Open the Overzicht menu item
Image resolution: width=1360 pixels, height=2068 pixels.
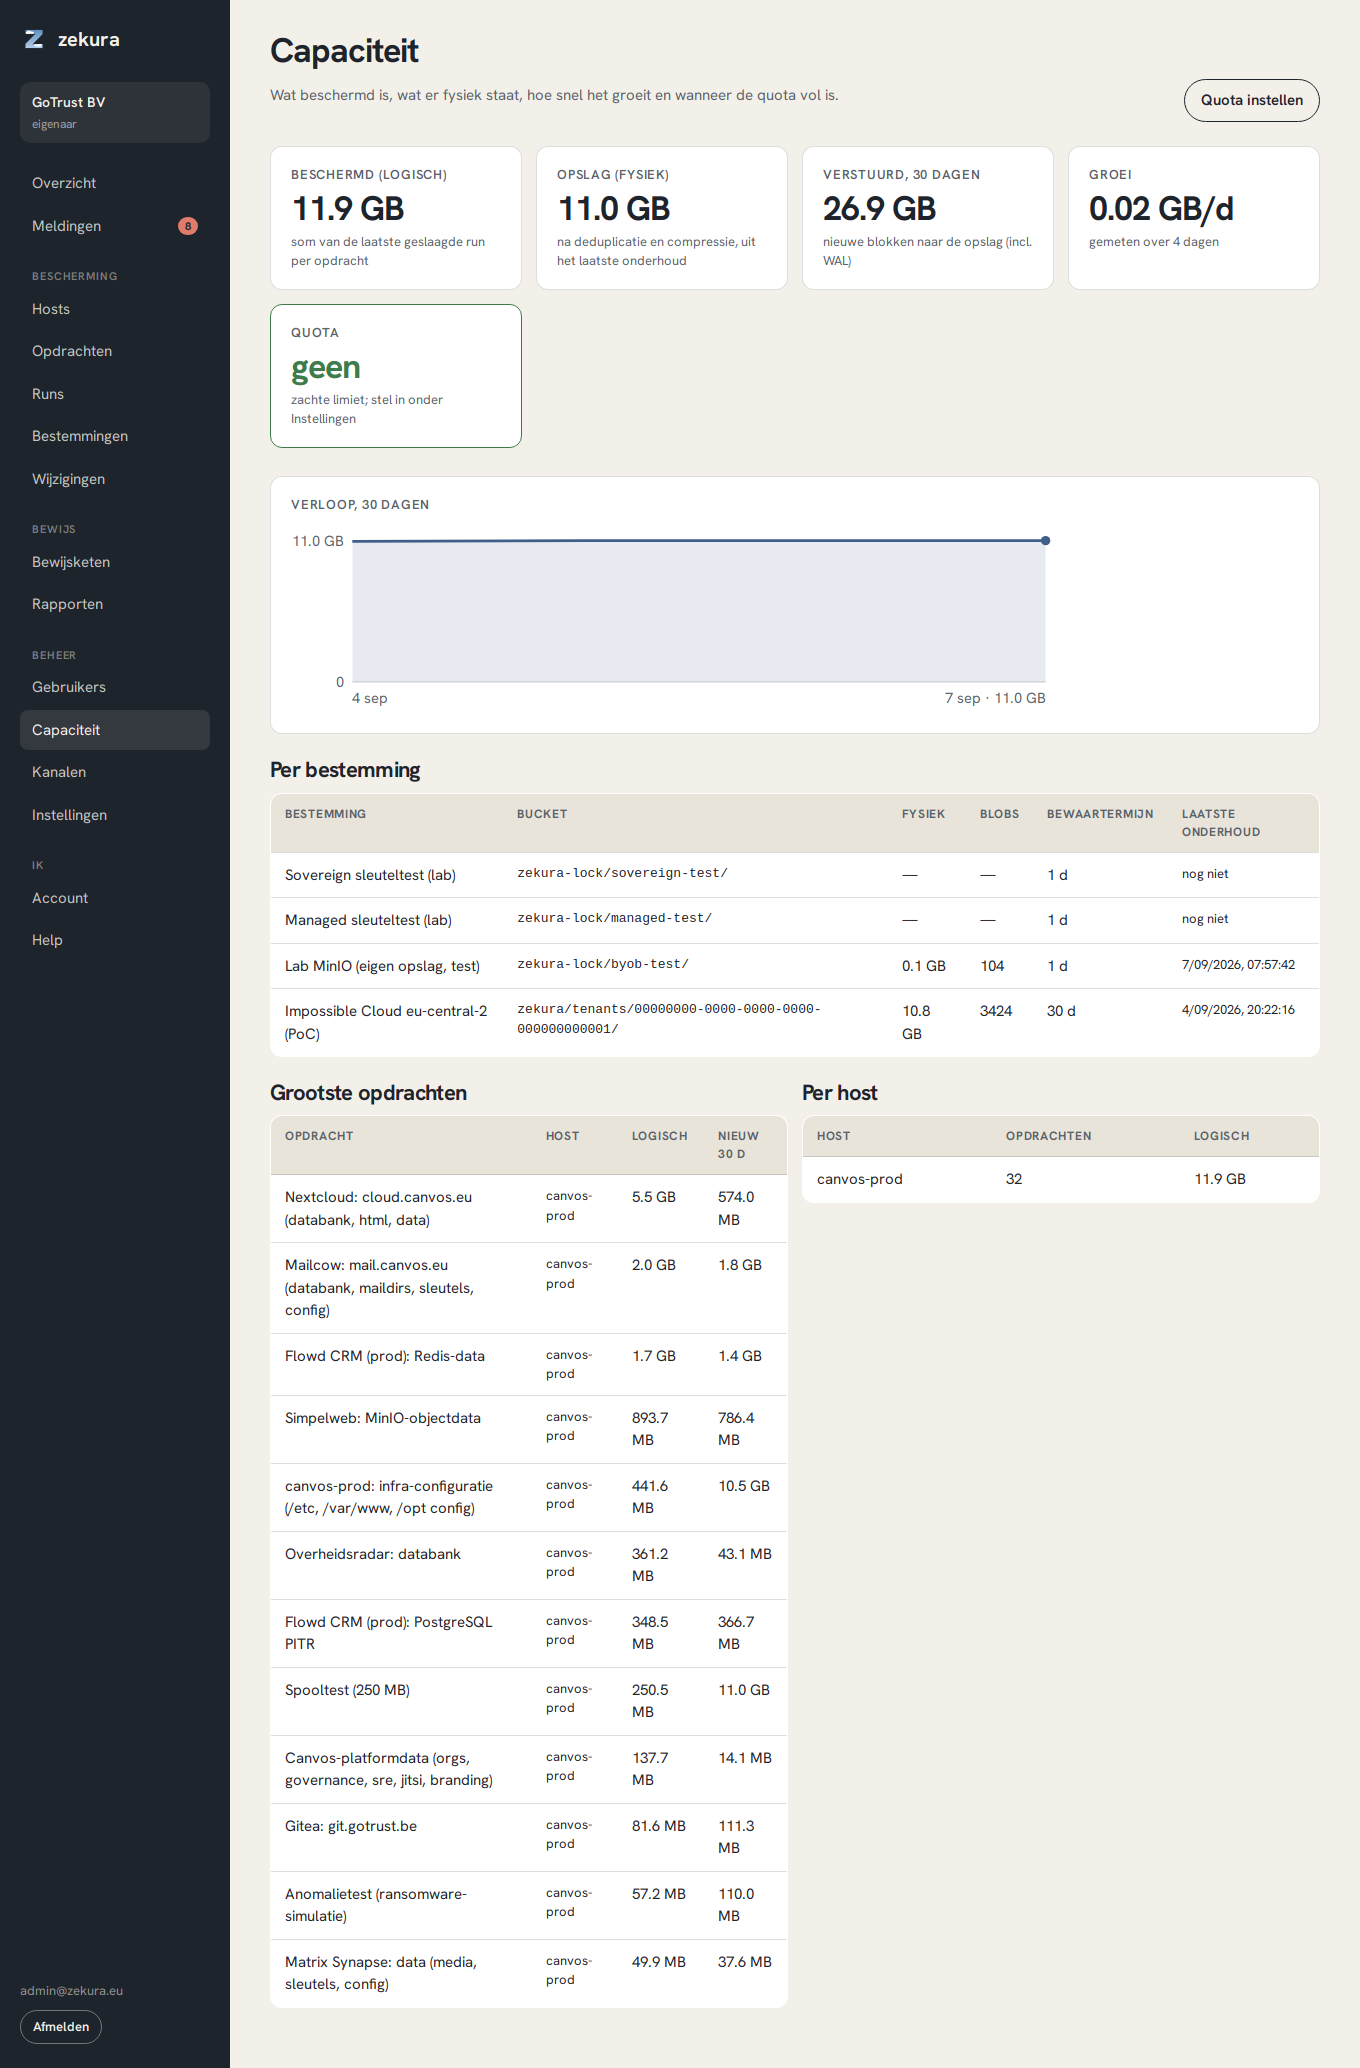(115, 183)
